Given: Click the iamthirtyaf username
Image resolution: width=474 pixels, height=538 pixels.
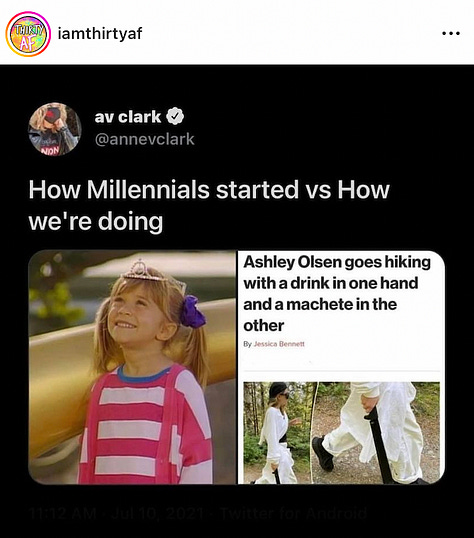Looking at the screenshot, I should [x=100, y=34].
